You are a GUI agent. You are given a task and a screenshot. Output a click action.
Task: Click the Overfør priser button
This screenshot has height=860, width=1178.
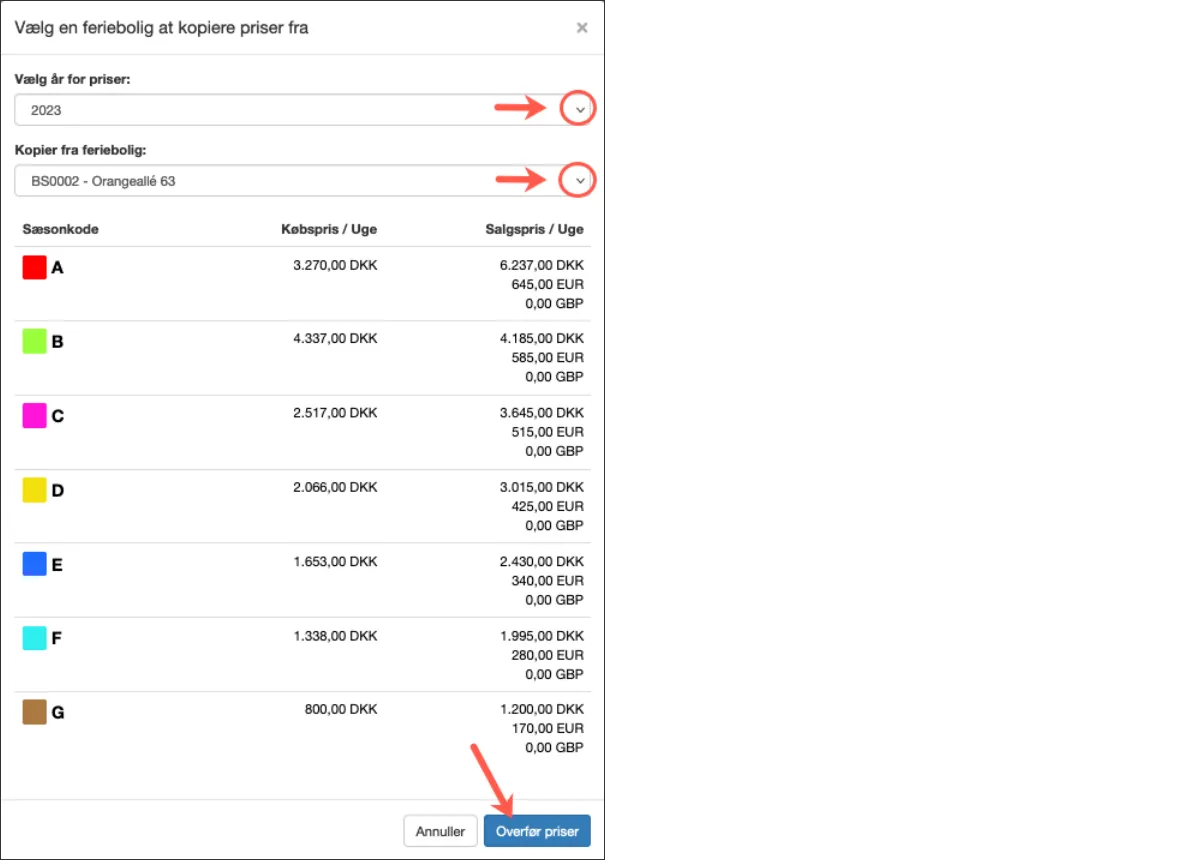pos(537,831)
